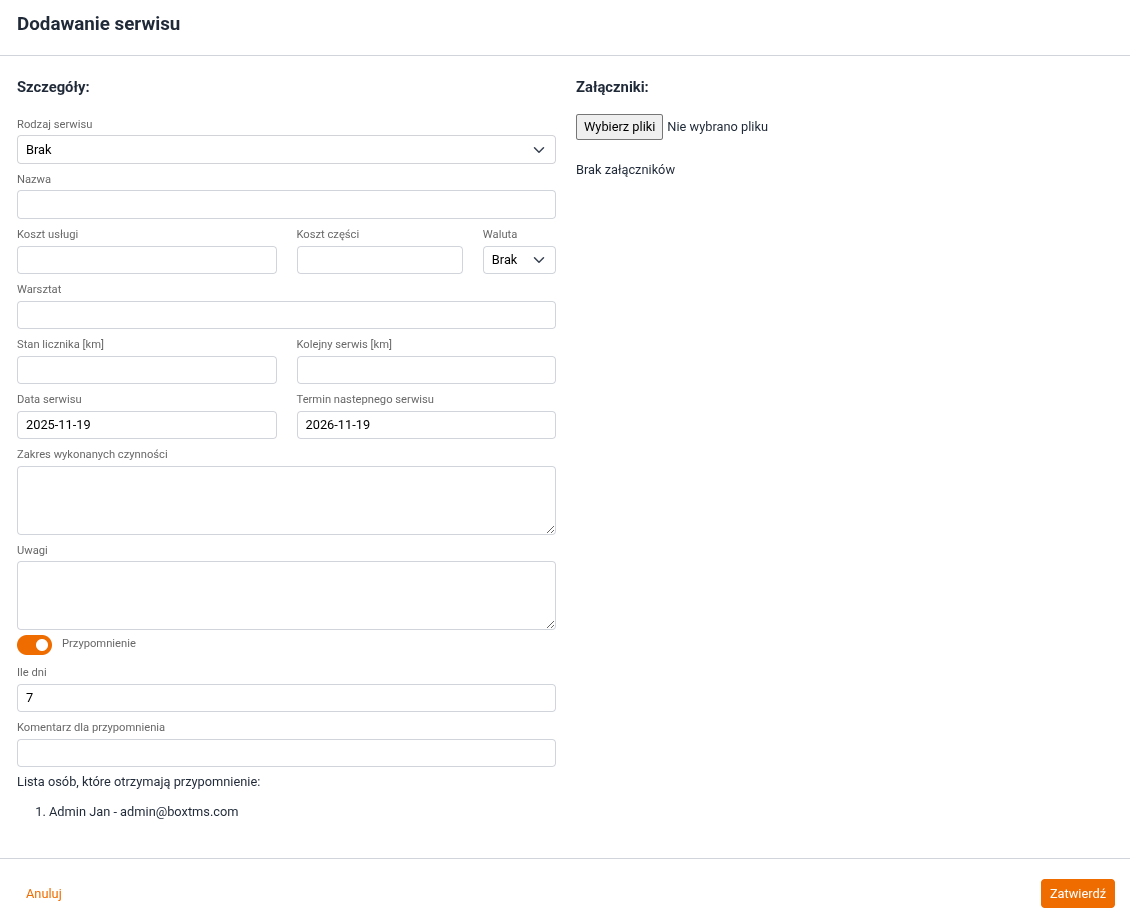Click the Ile dni field
Screen dimensions: 1130x920
(286, 698)
